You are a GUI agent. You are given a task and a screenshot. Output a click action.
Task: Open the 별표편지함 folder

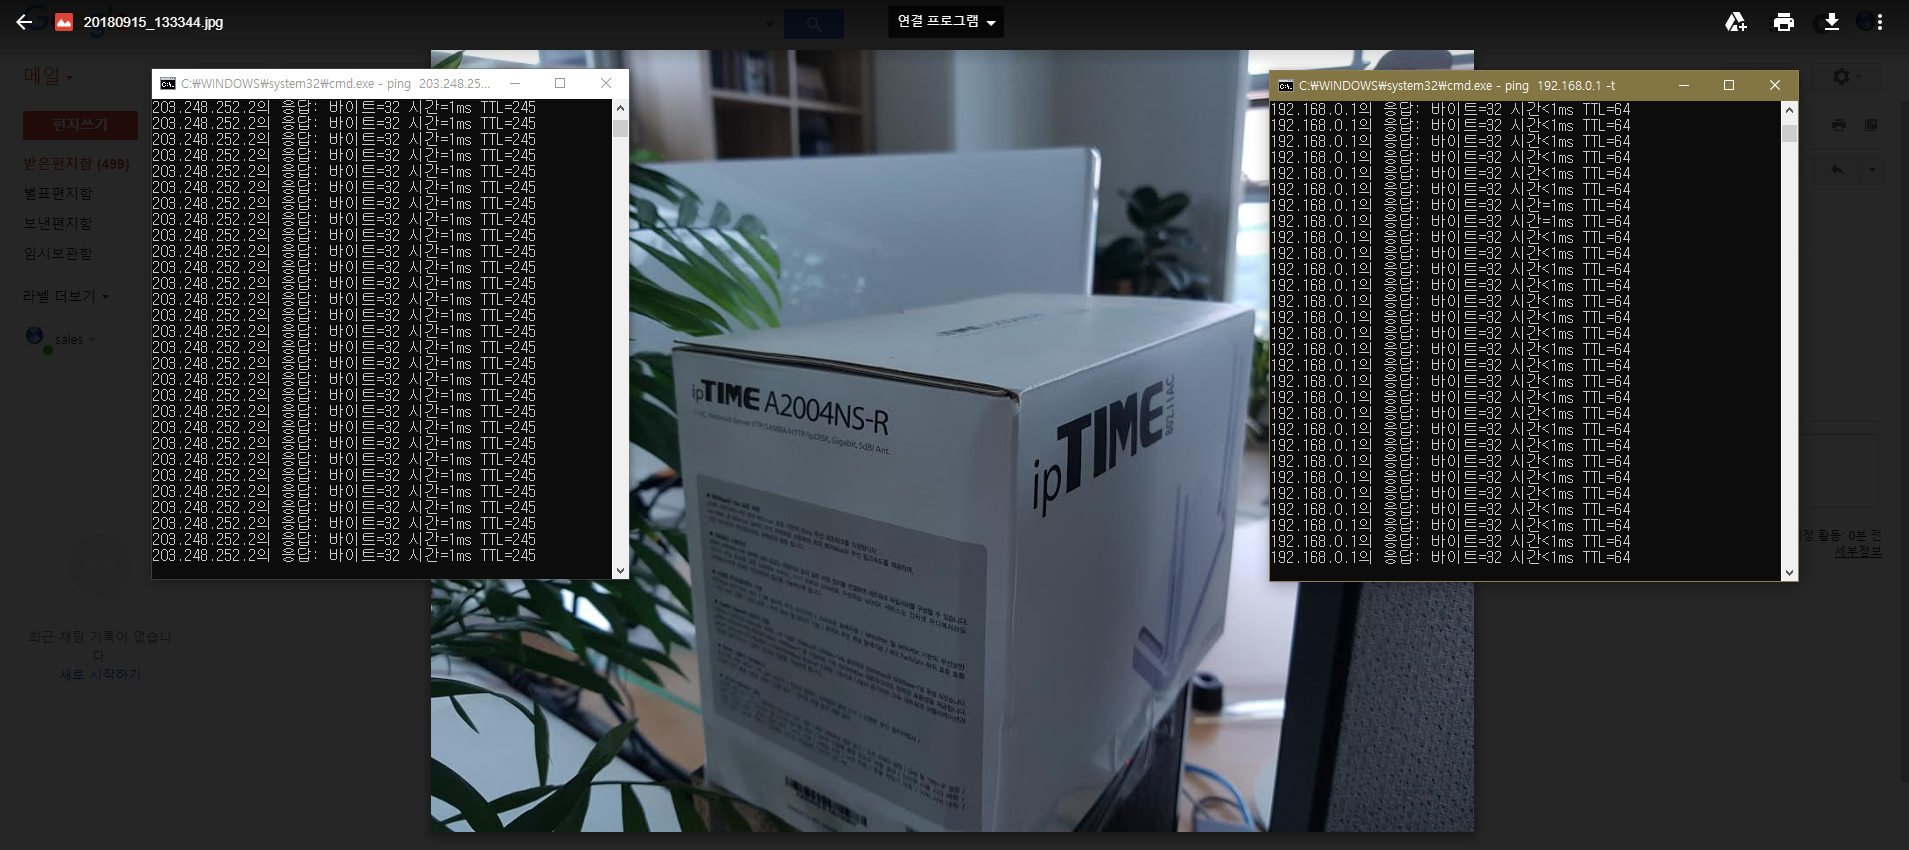(x=58, y=194)
